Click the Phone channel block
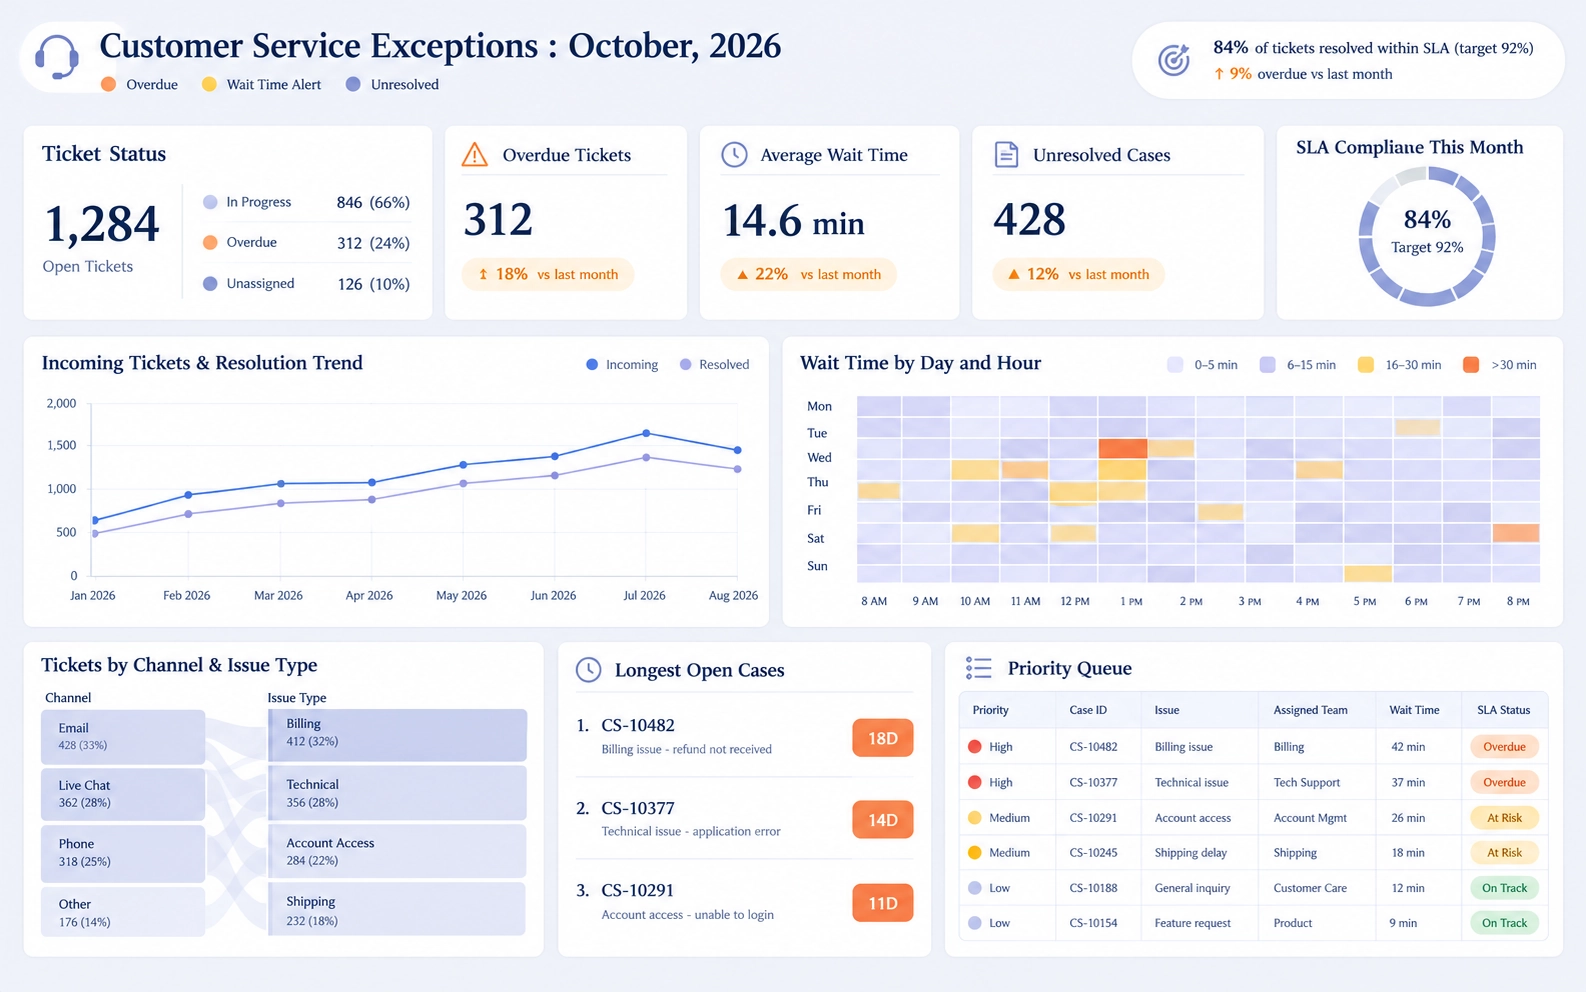Image resolution: width=1586 pixels, height=992 pixels. point(123,853)
